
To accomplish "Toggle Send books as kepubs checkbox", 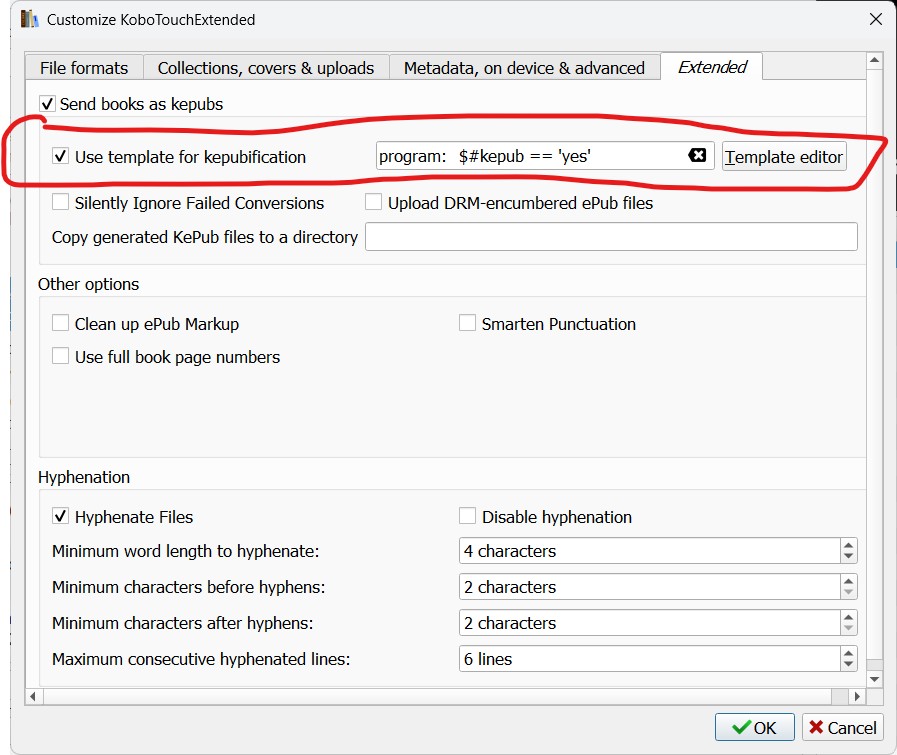I will click(x=47, y=104).
